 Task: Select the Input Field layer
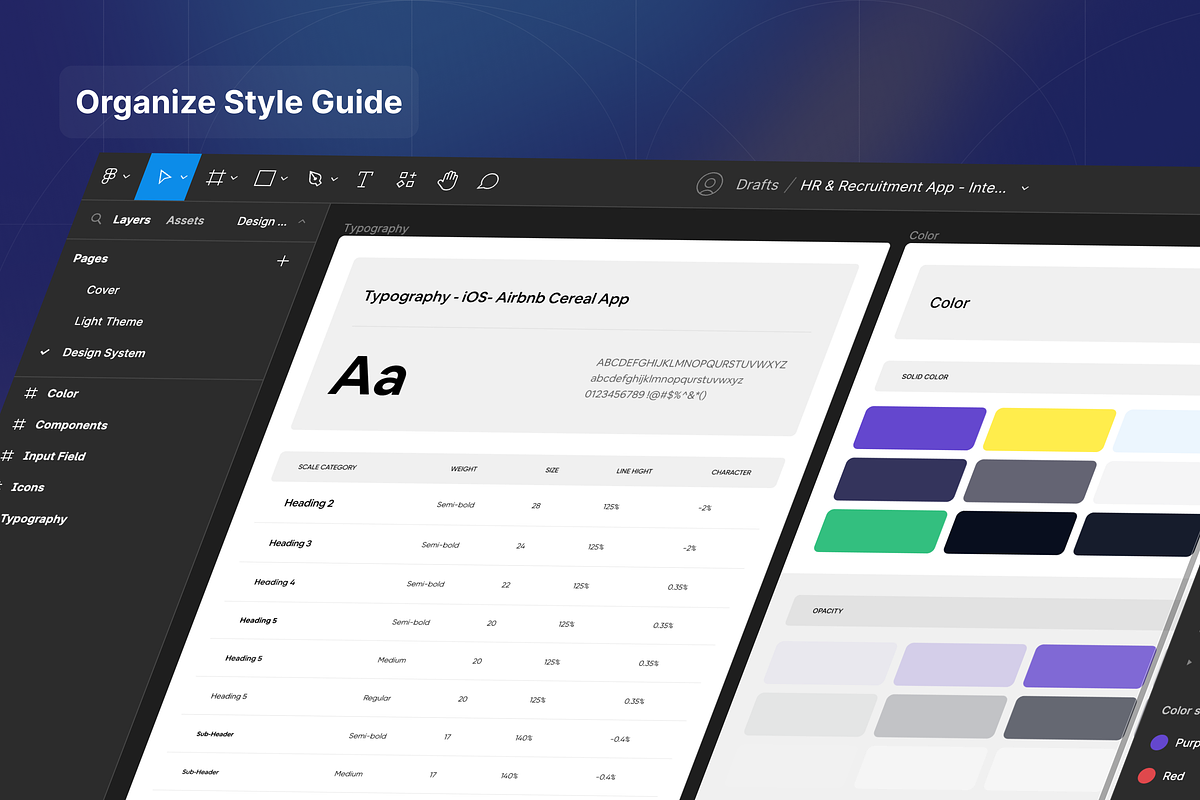(x=54, y=456)
